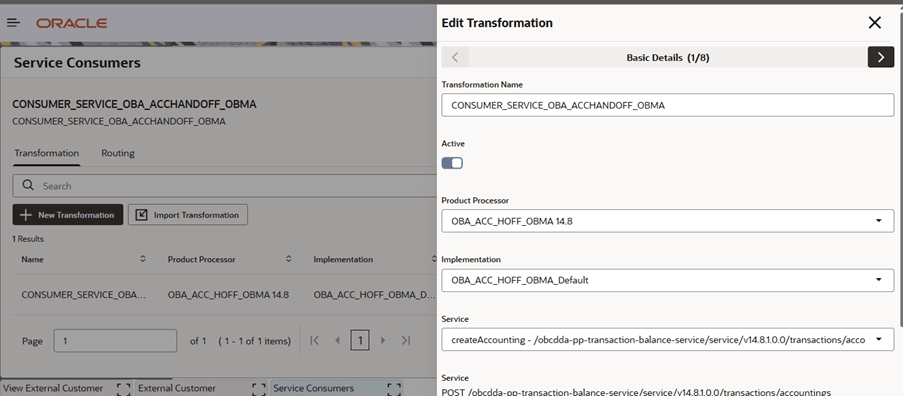The height and width of the screenshot is (396, 903).
Task: Click the Page number input field
Action: pyautogui.click(x=115, y=341)
